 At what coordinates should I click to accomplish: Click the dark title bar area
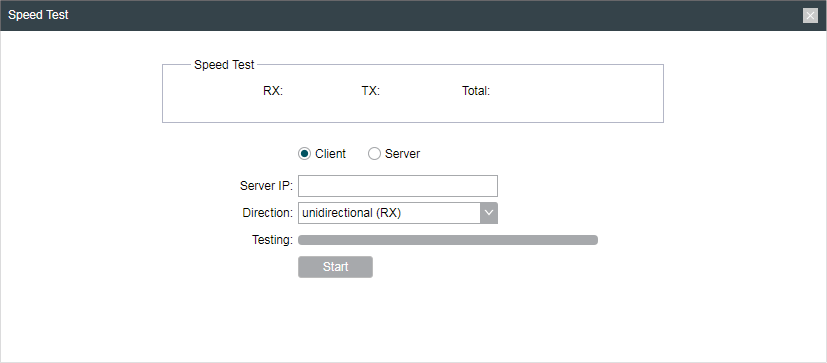pyautogui.click(x=414, y=16)
